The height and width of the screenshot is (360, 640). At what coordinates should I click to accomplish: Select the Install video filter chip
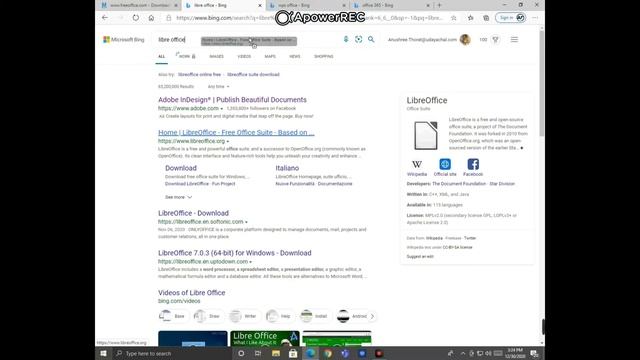[315, 316]
